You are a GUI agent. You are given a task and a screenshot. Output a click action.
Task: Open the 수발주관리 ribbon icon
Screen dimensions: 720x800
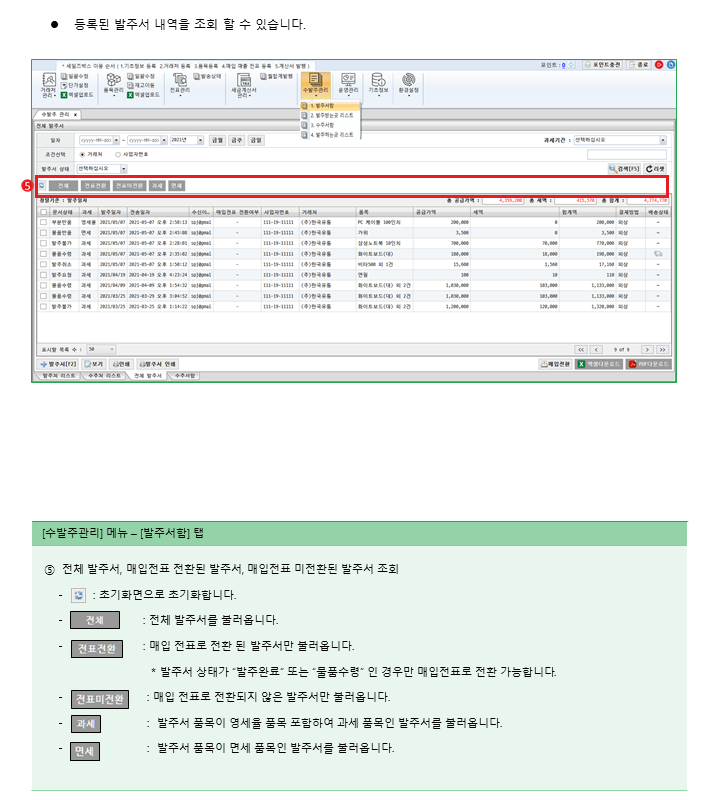tap(316, 84)
